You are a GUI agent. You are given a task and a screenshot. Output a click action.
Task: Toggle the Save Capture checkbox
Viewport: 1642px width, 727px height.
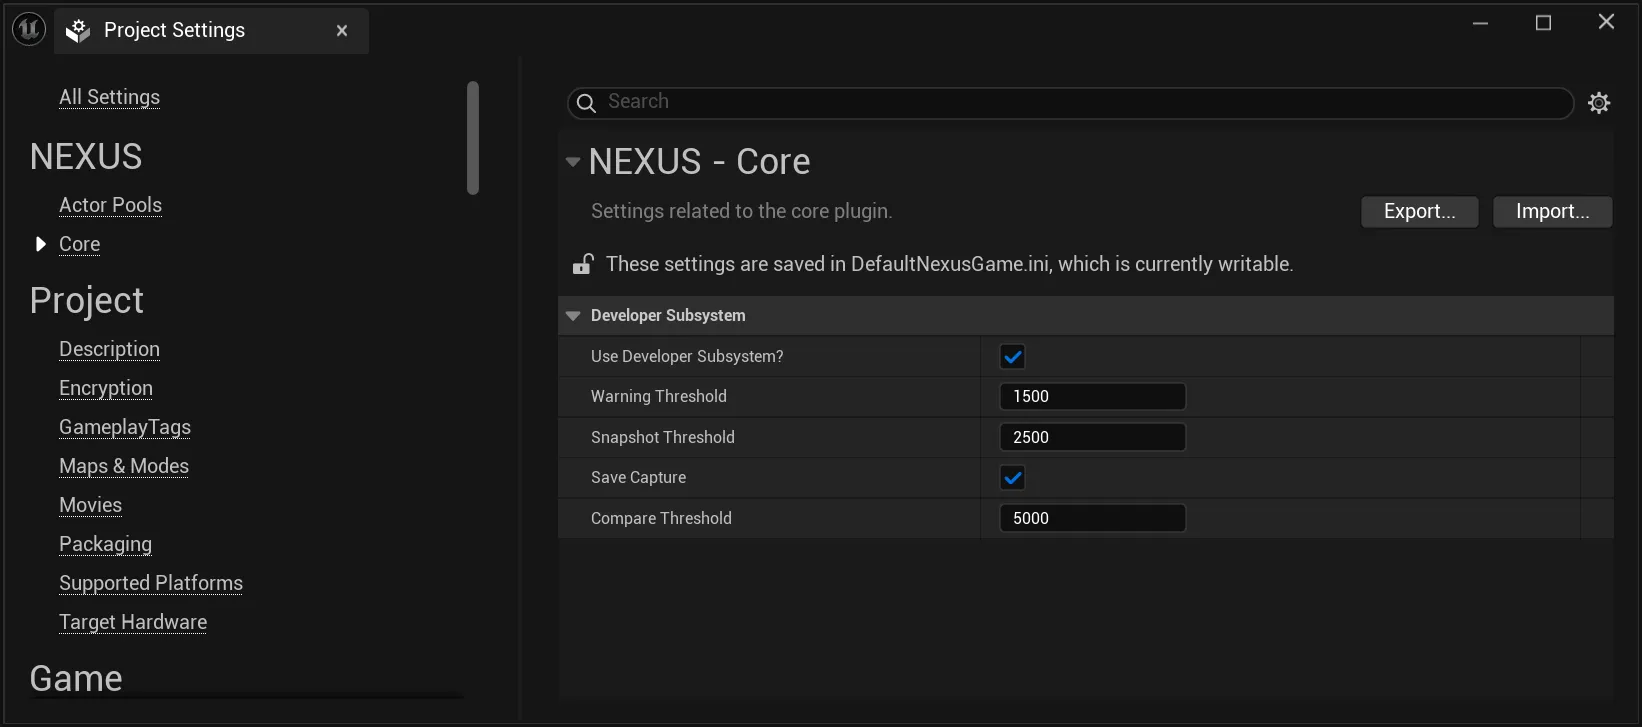(x=1012, y=478)
